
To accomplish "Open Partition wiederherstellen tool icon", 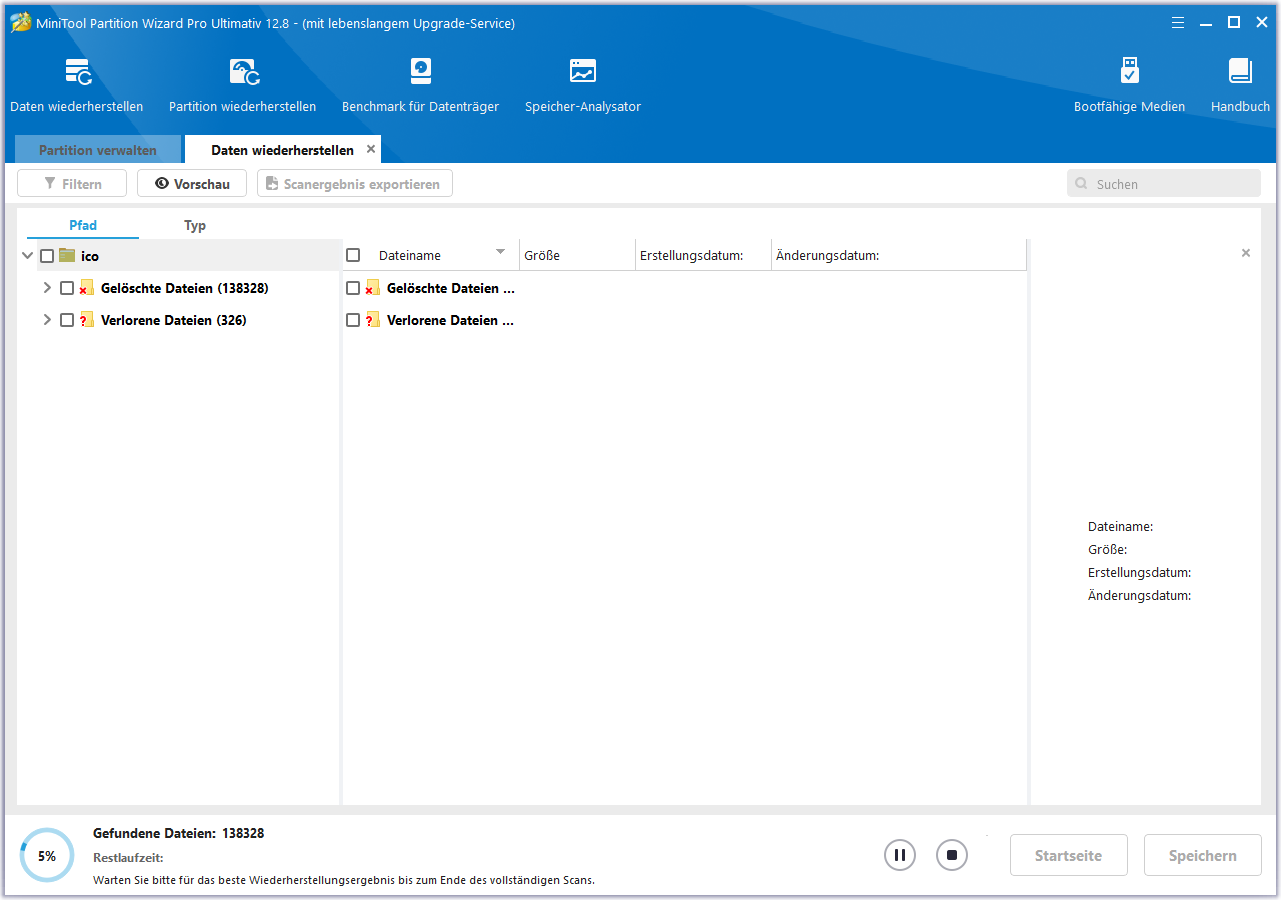I will pos(243,71).
